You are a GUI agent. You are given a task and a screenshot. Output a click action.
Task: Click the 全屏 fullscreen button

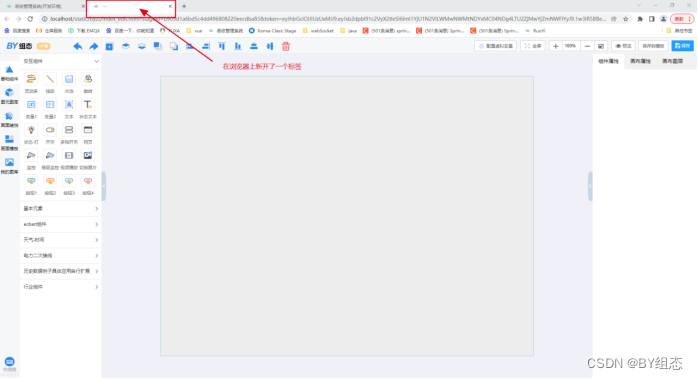pyautogui.click(x=533, y=46)
